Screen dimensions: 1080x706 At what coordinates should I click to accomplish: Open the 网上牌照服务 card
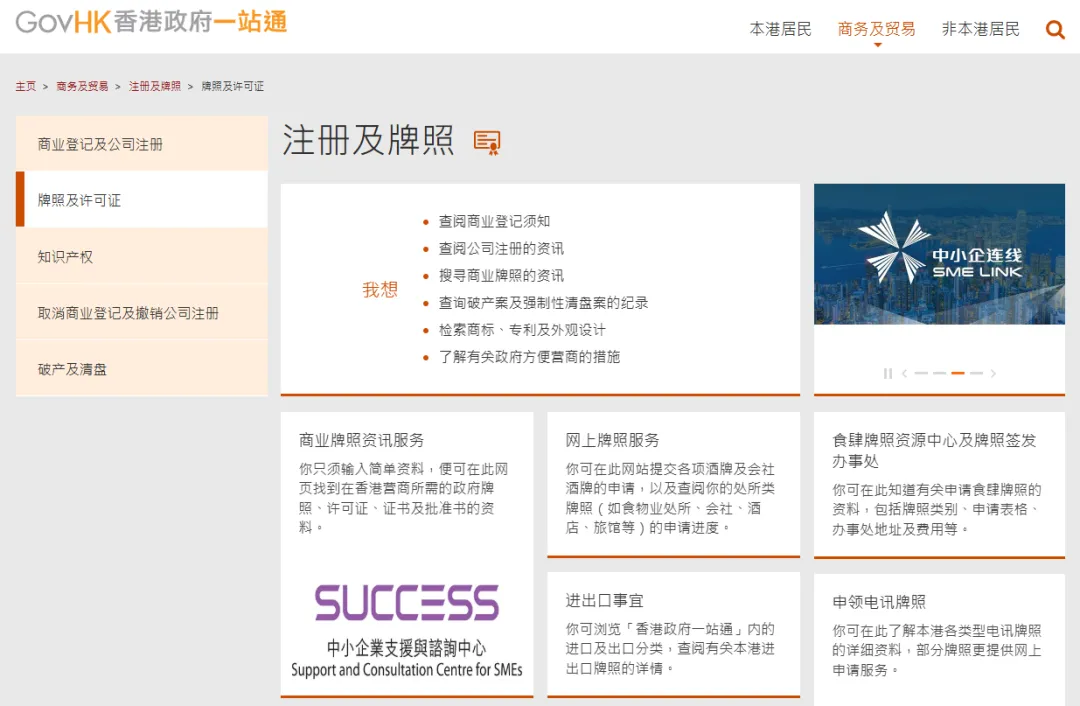click(x=612, y=440)
